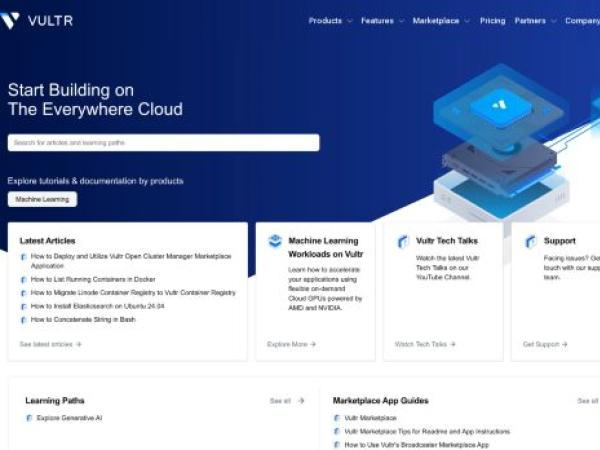Open the Marketplace menu
The height and width of the screenshot is (450, 600).
coord(436,21)
